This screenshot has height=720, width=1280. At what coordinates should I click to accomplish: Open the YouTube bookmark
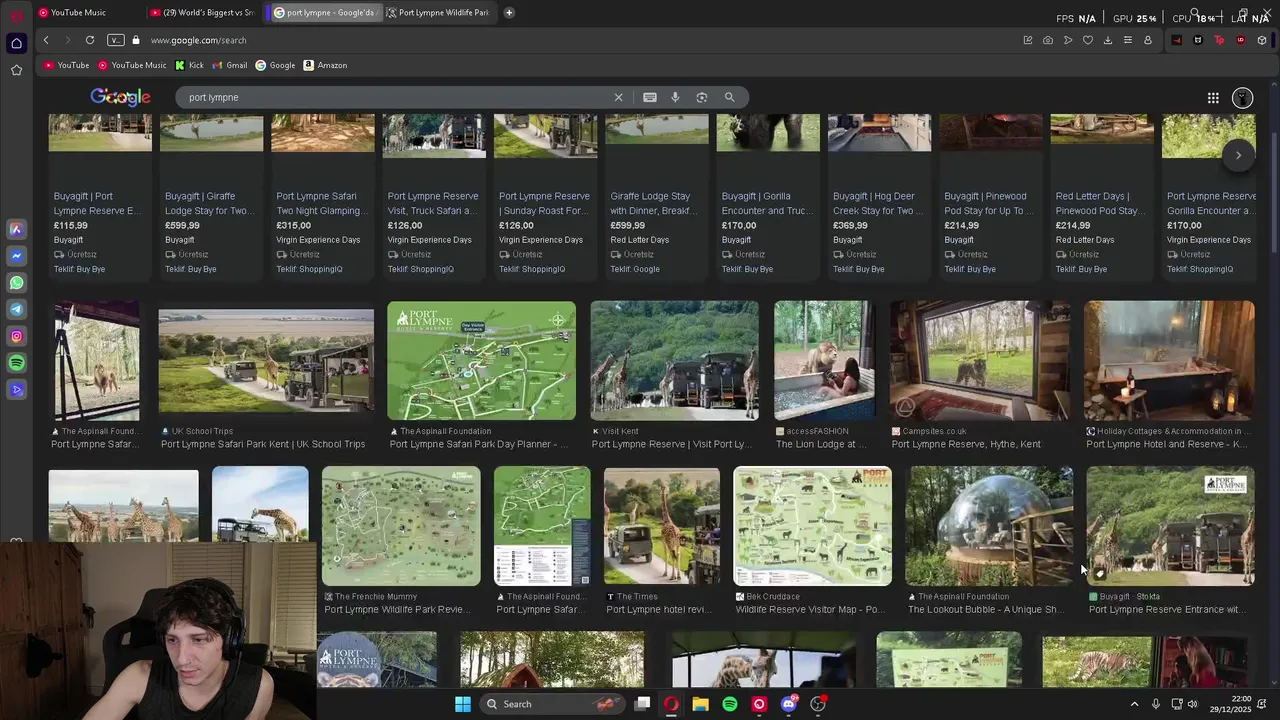click(x=67, y=65)
